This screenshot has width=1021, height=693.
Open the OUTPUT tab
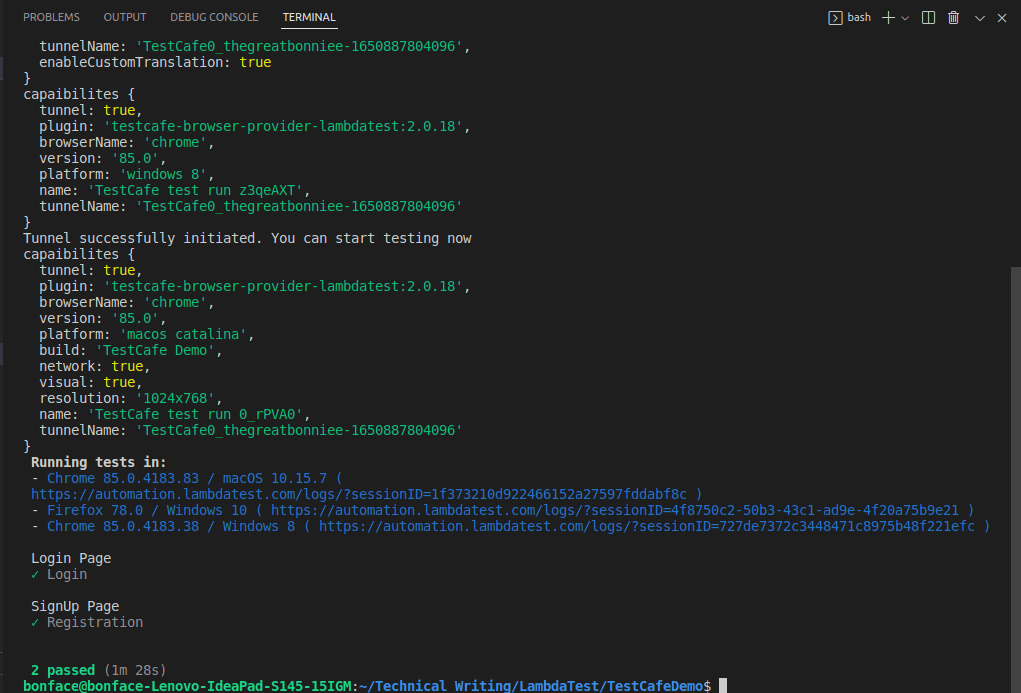point(125,16)
